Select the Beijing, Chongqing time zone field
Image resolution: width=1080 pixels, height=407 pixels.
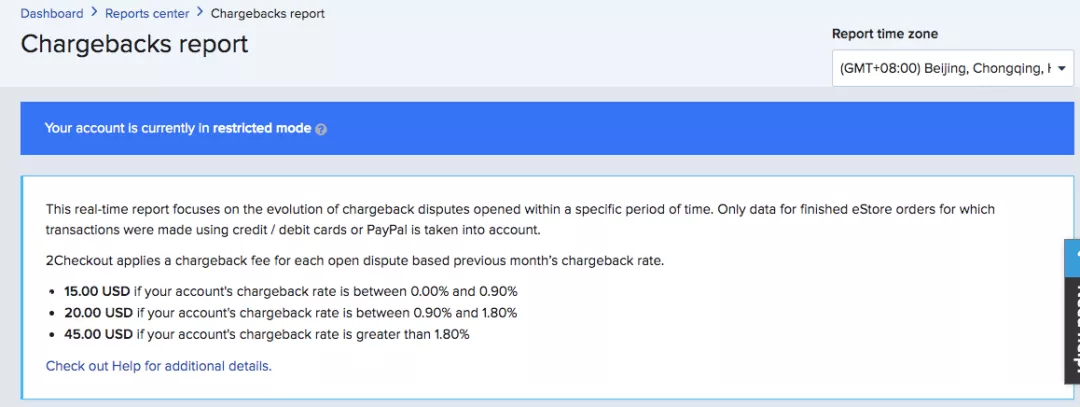click(x=943, y=70)
